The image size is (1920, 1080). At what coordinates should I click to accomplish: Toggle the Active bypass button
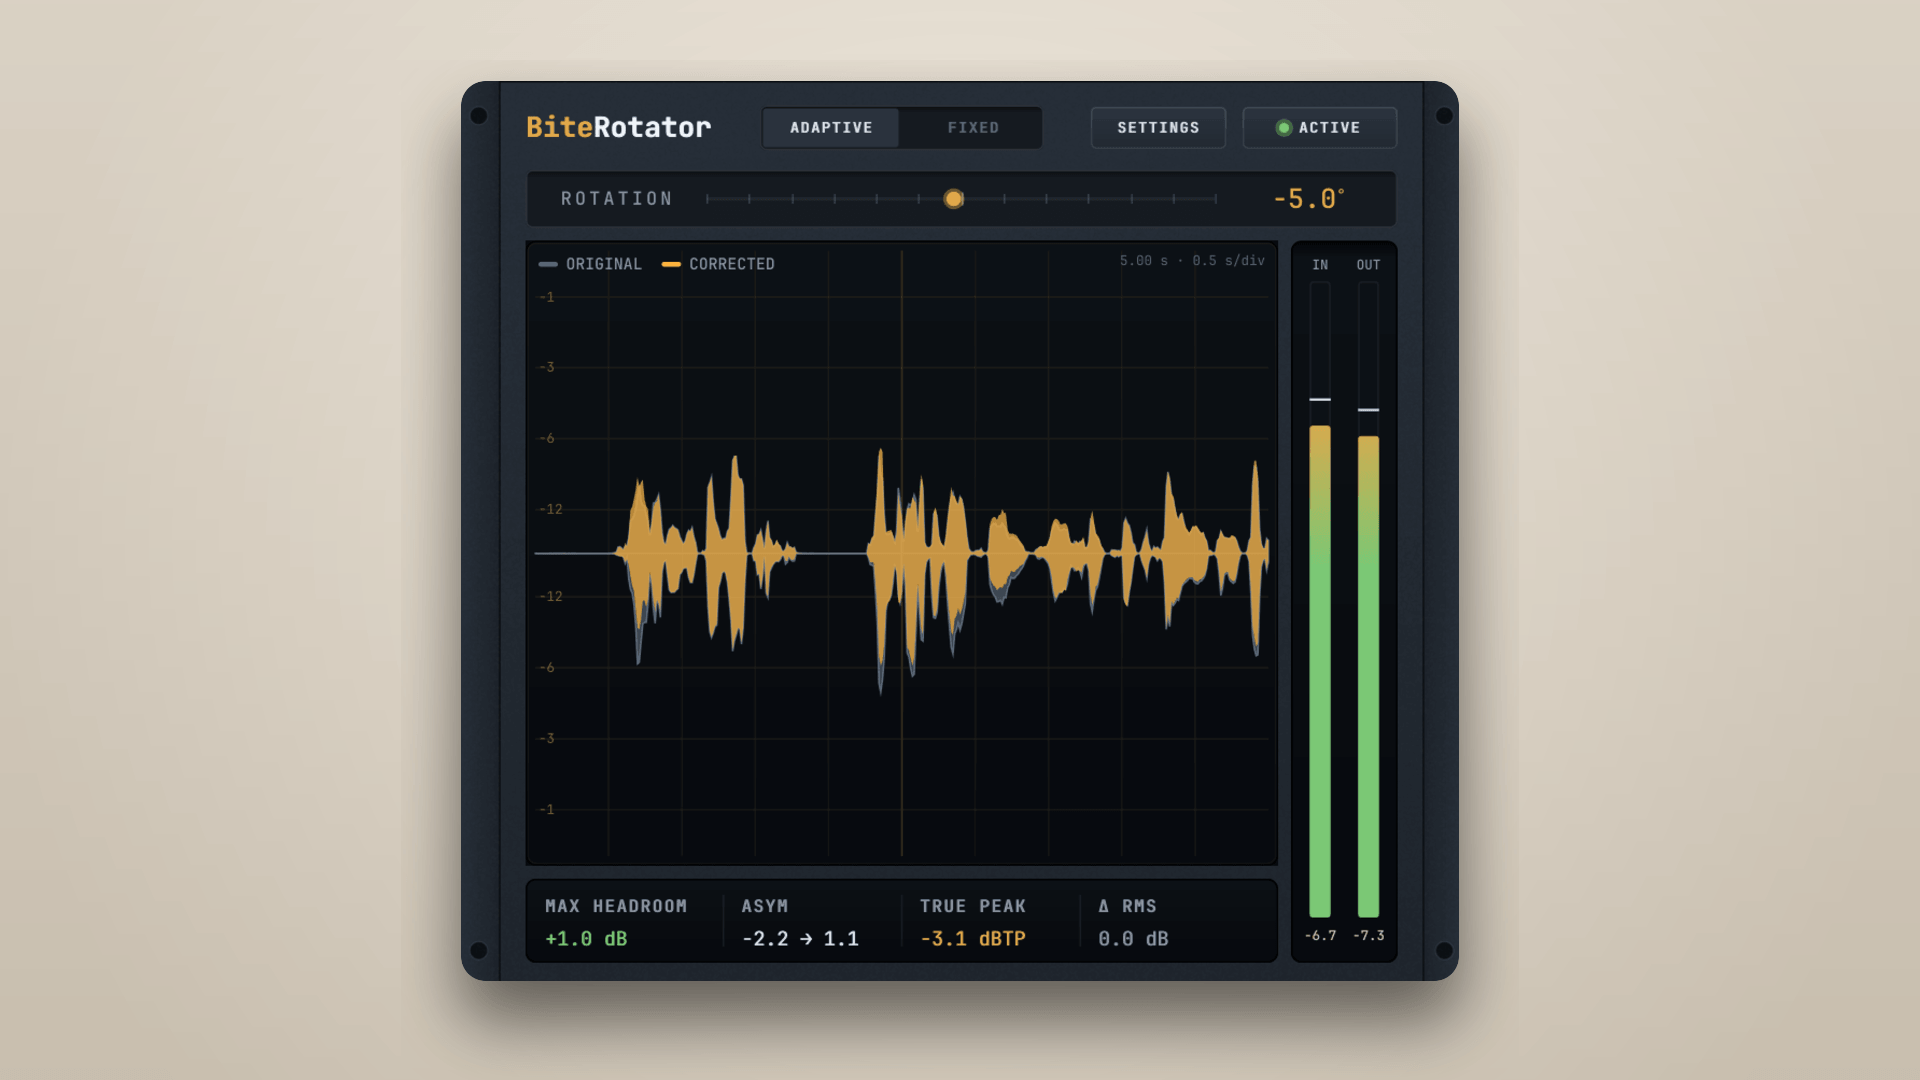(1320, 128)
